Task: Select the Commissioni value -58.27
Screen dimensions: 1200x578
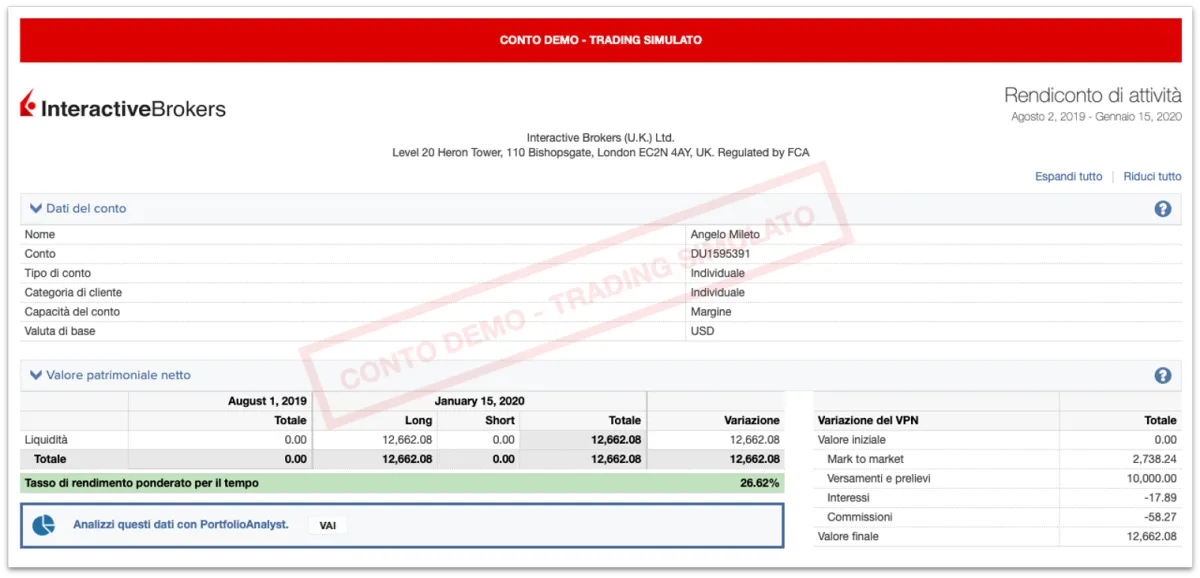Action: 1160,517
